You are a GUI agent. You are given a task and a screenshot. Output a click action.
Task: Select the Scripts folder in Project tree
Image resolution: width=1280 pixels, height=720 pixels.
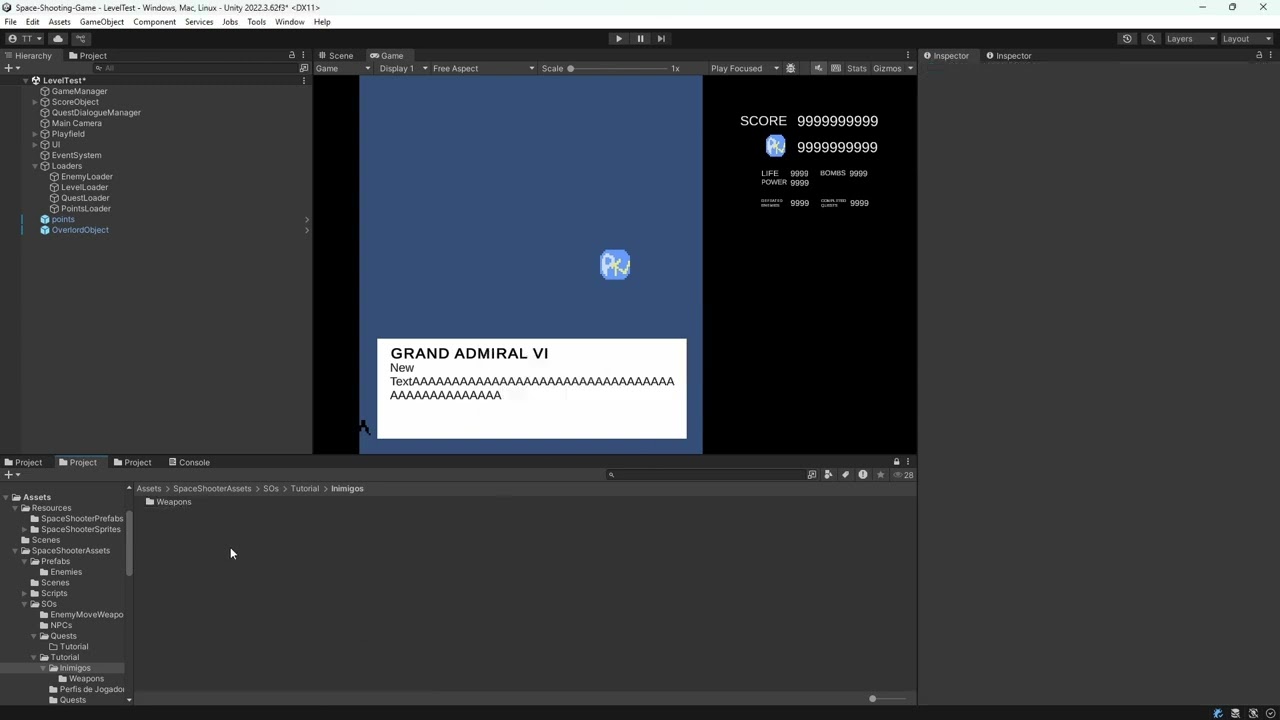(x=54, y=594)
